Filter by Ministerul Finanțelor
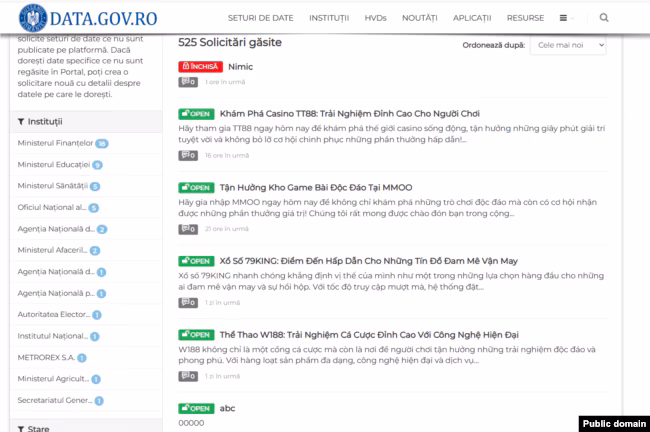The width and height of the screenshot is (650, 432). point(56,144)
